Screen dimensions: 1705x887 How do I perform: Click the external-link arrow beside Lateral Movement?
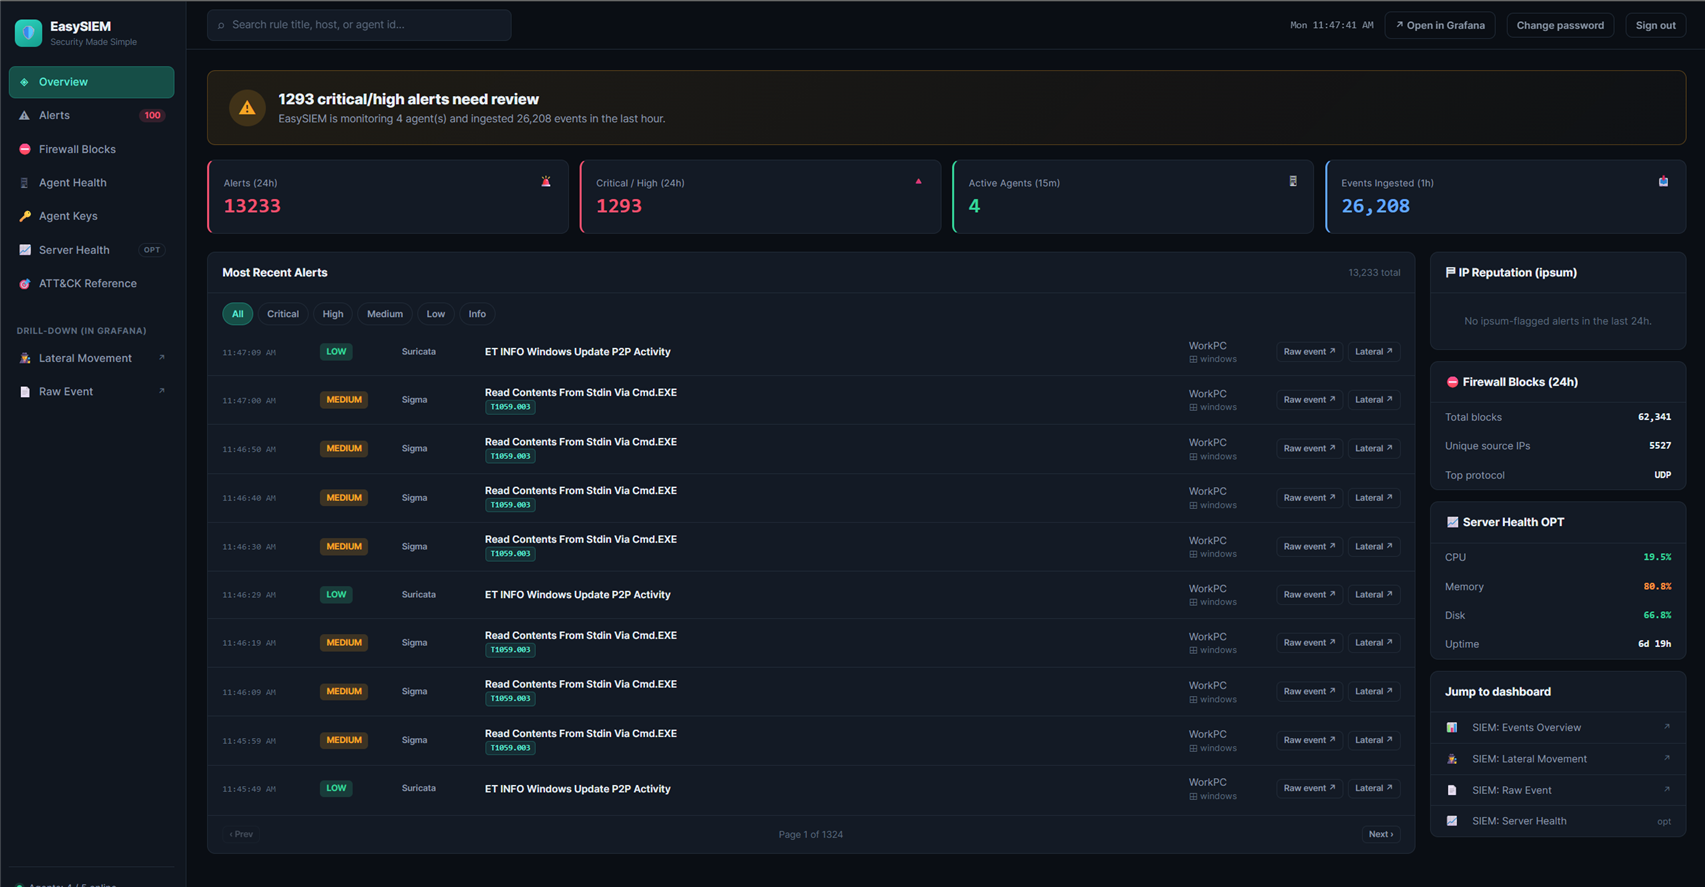(x=162, y=358)
